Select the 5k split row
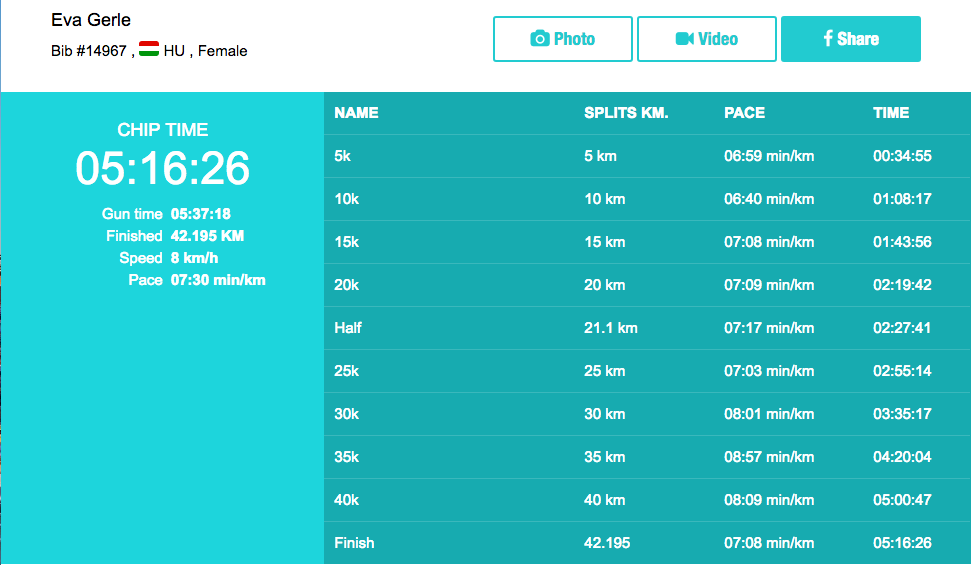 346,156
